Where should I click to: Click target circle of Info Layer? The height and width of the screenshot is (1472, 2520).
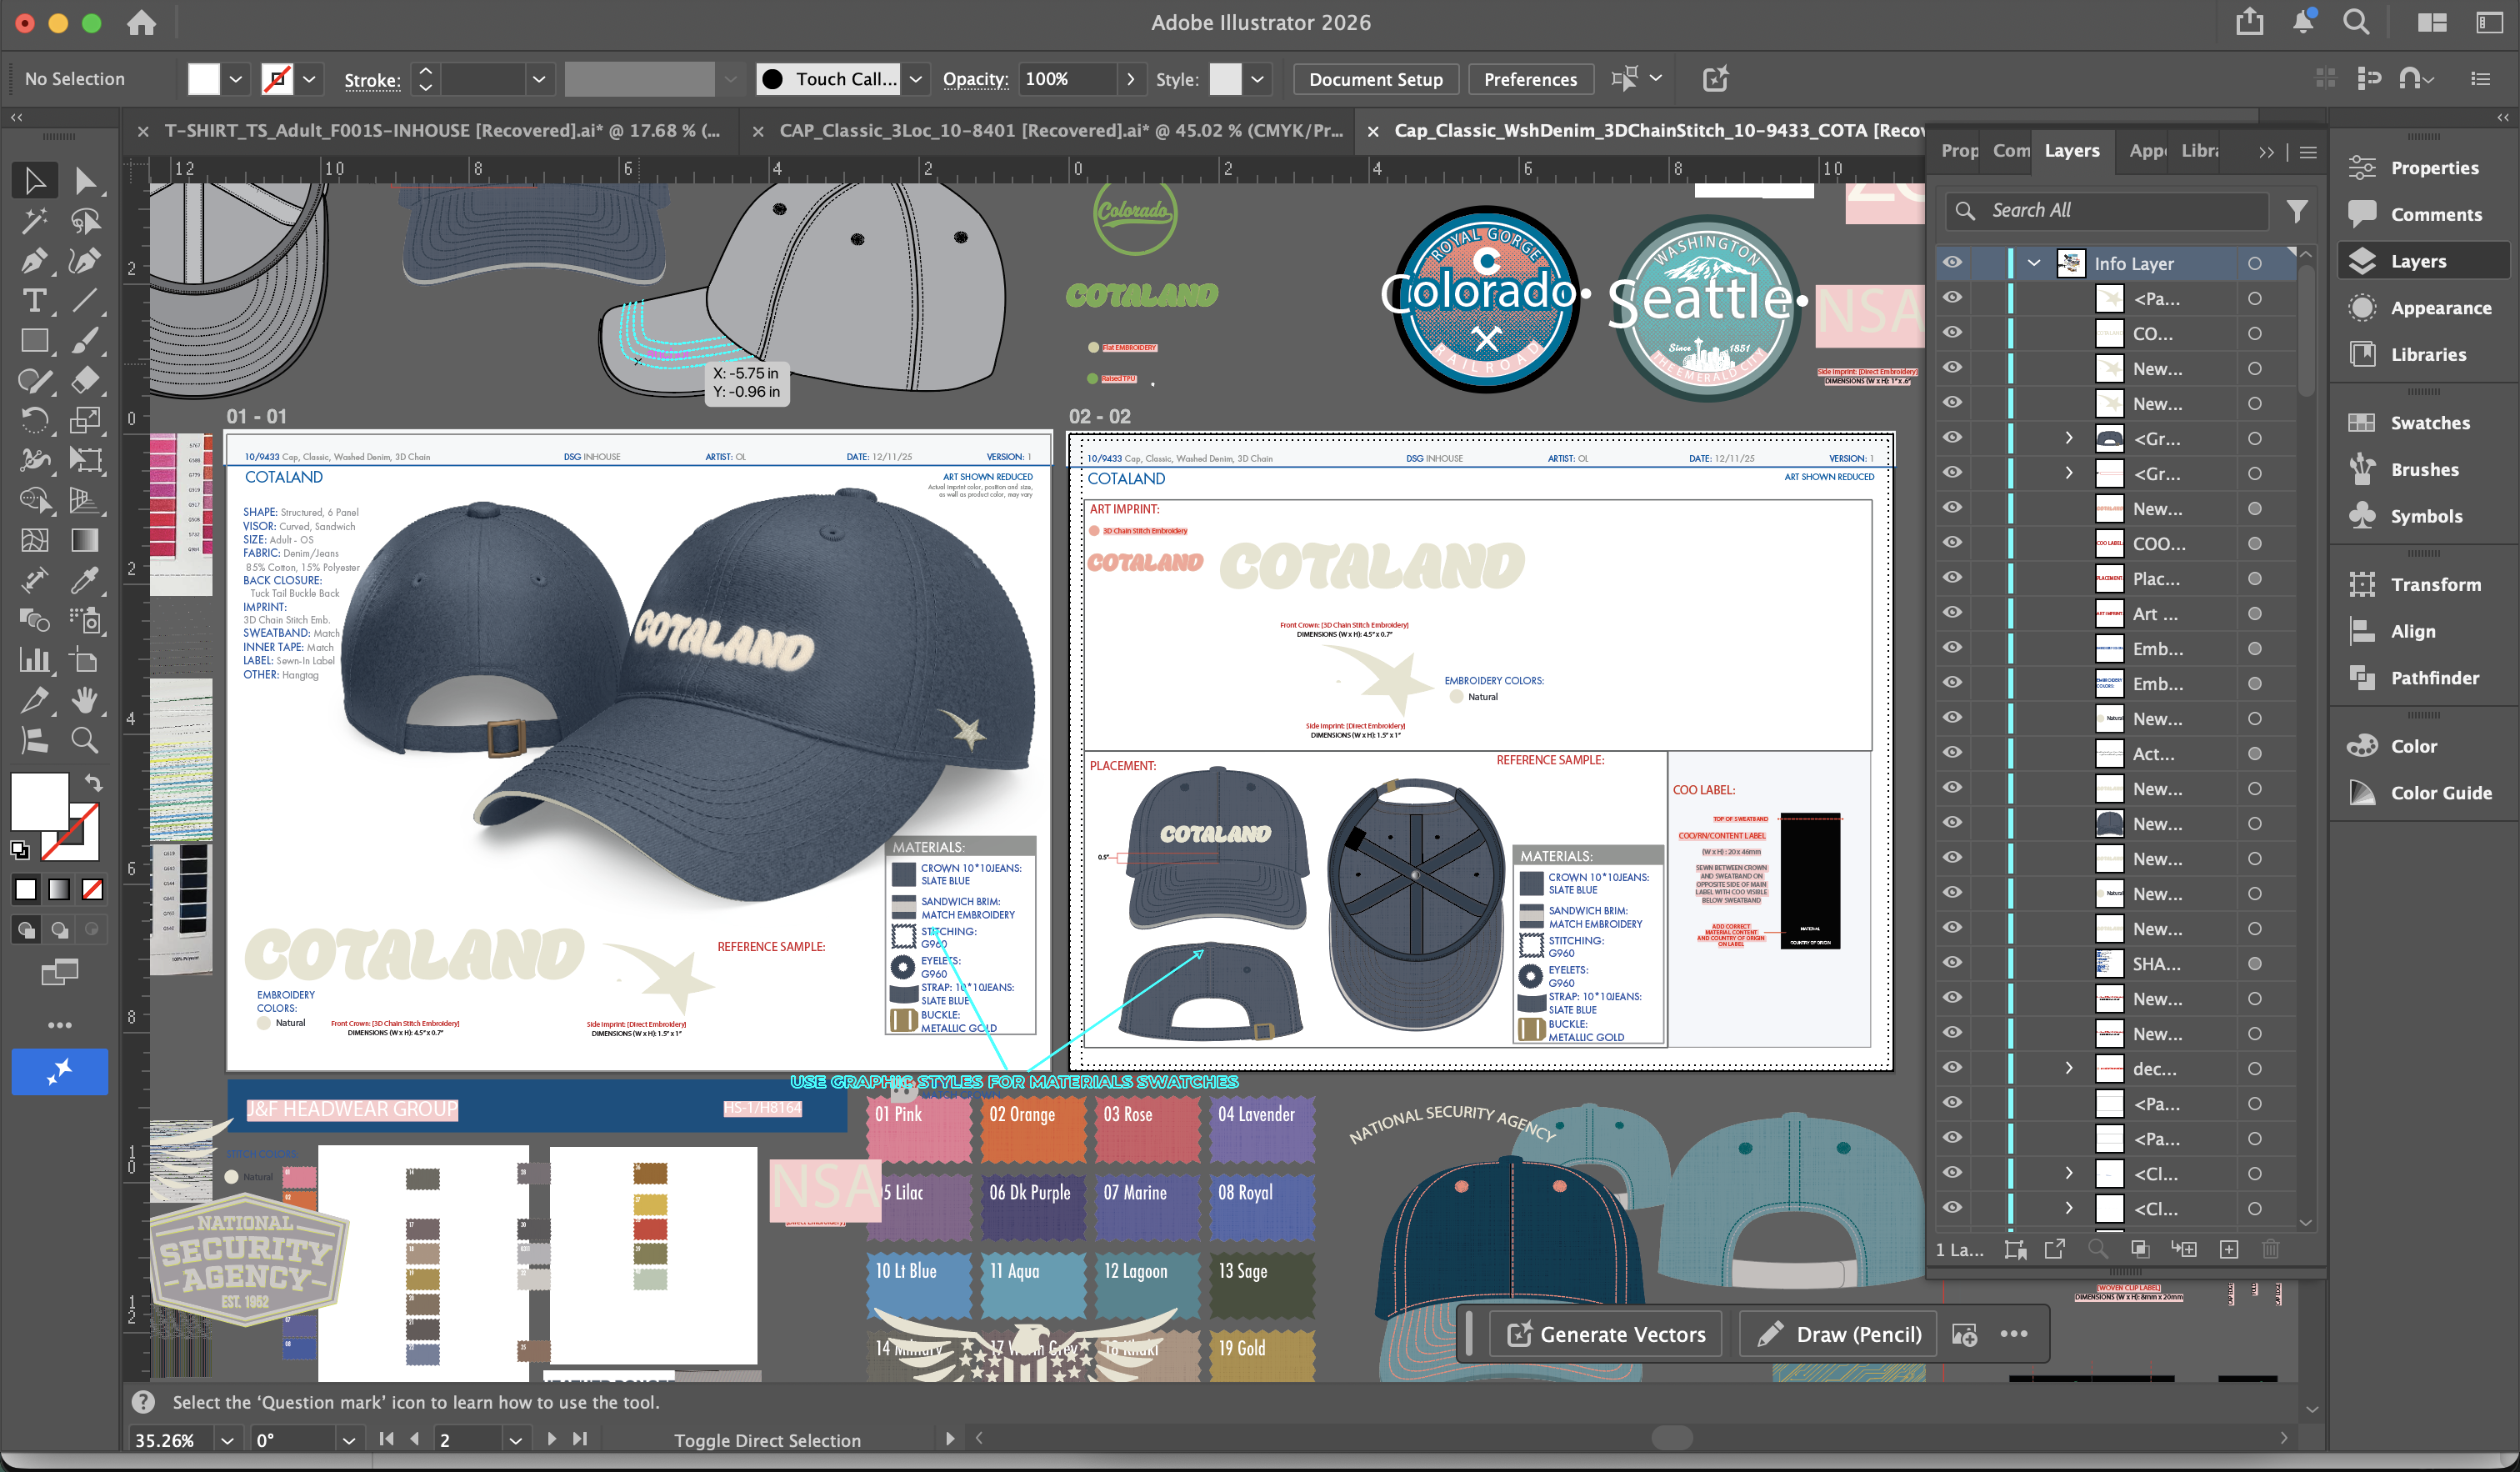[2255, 263]
